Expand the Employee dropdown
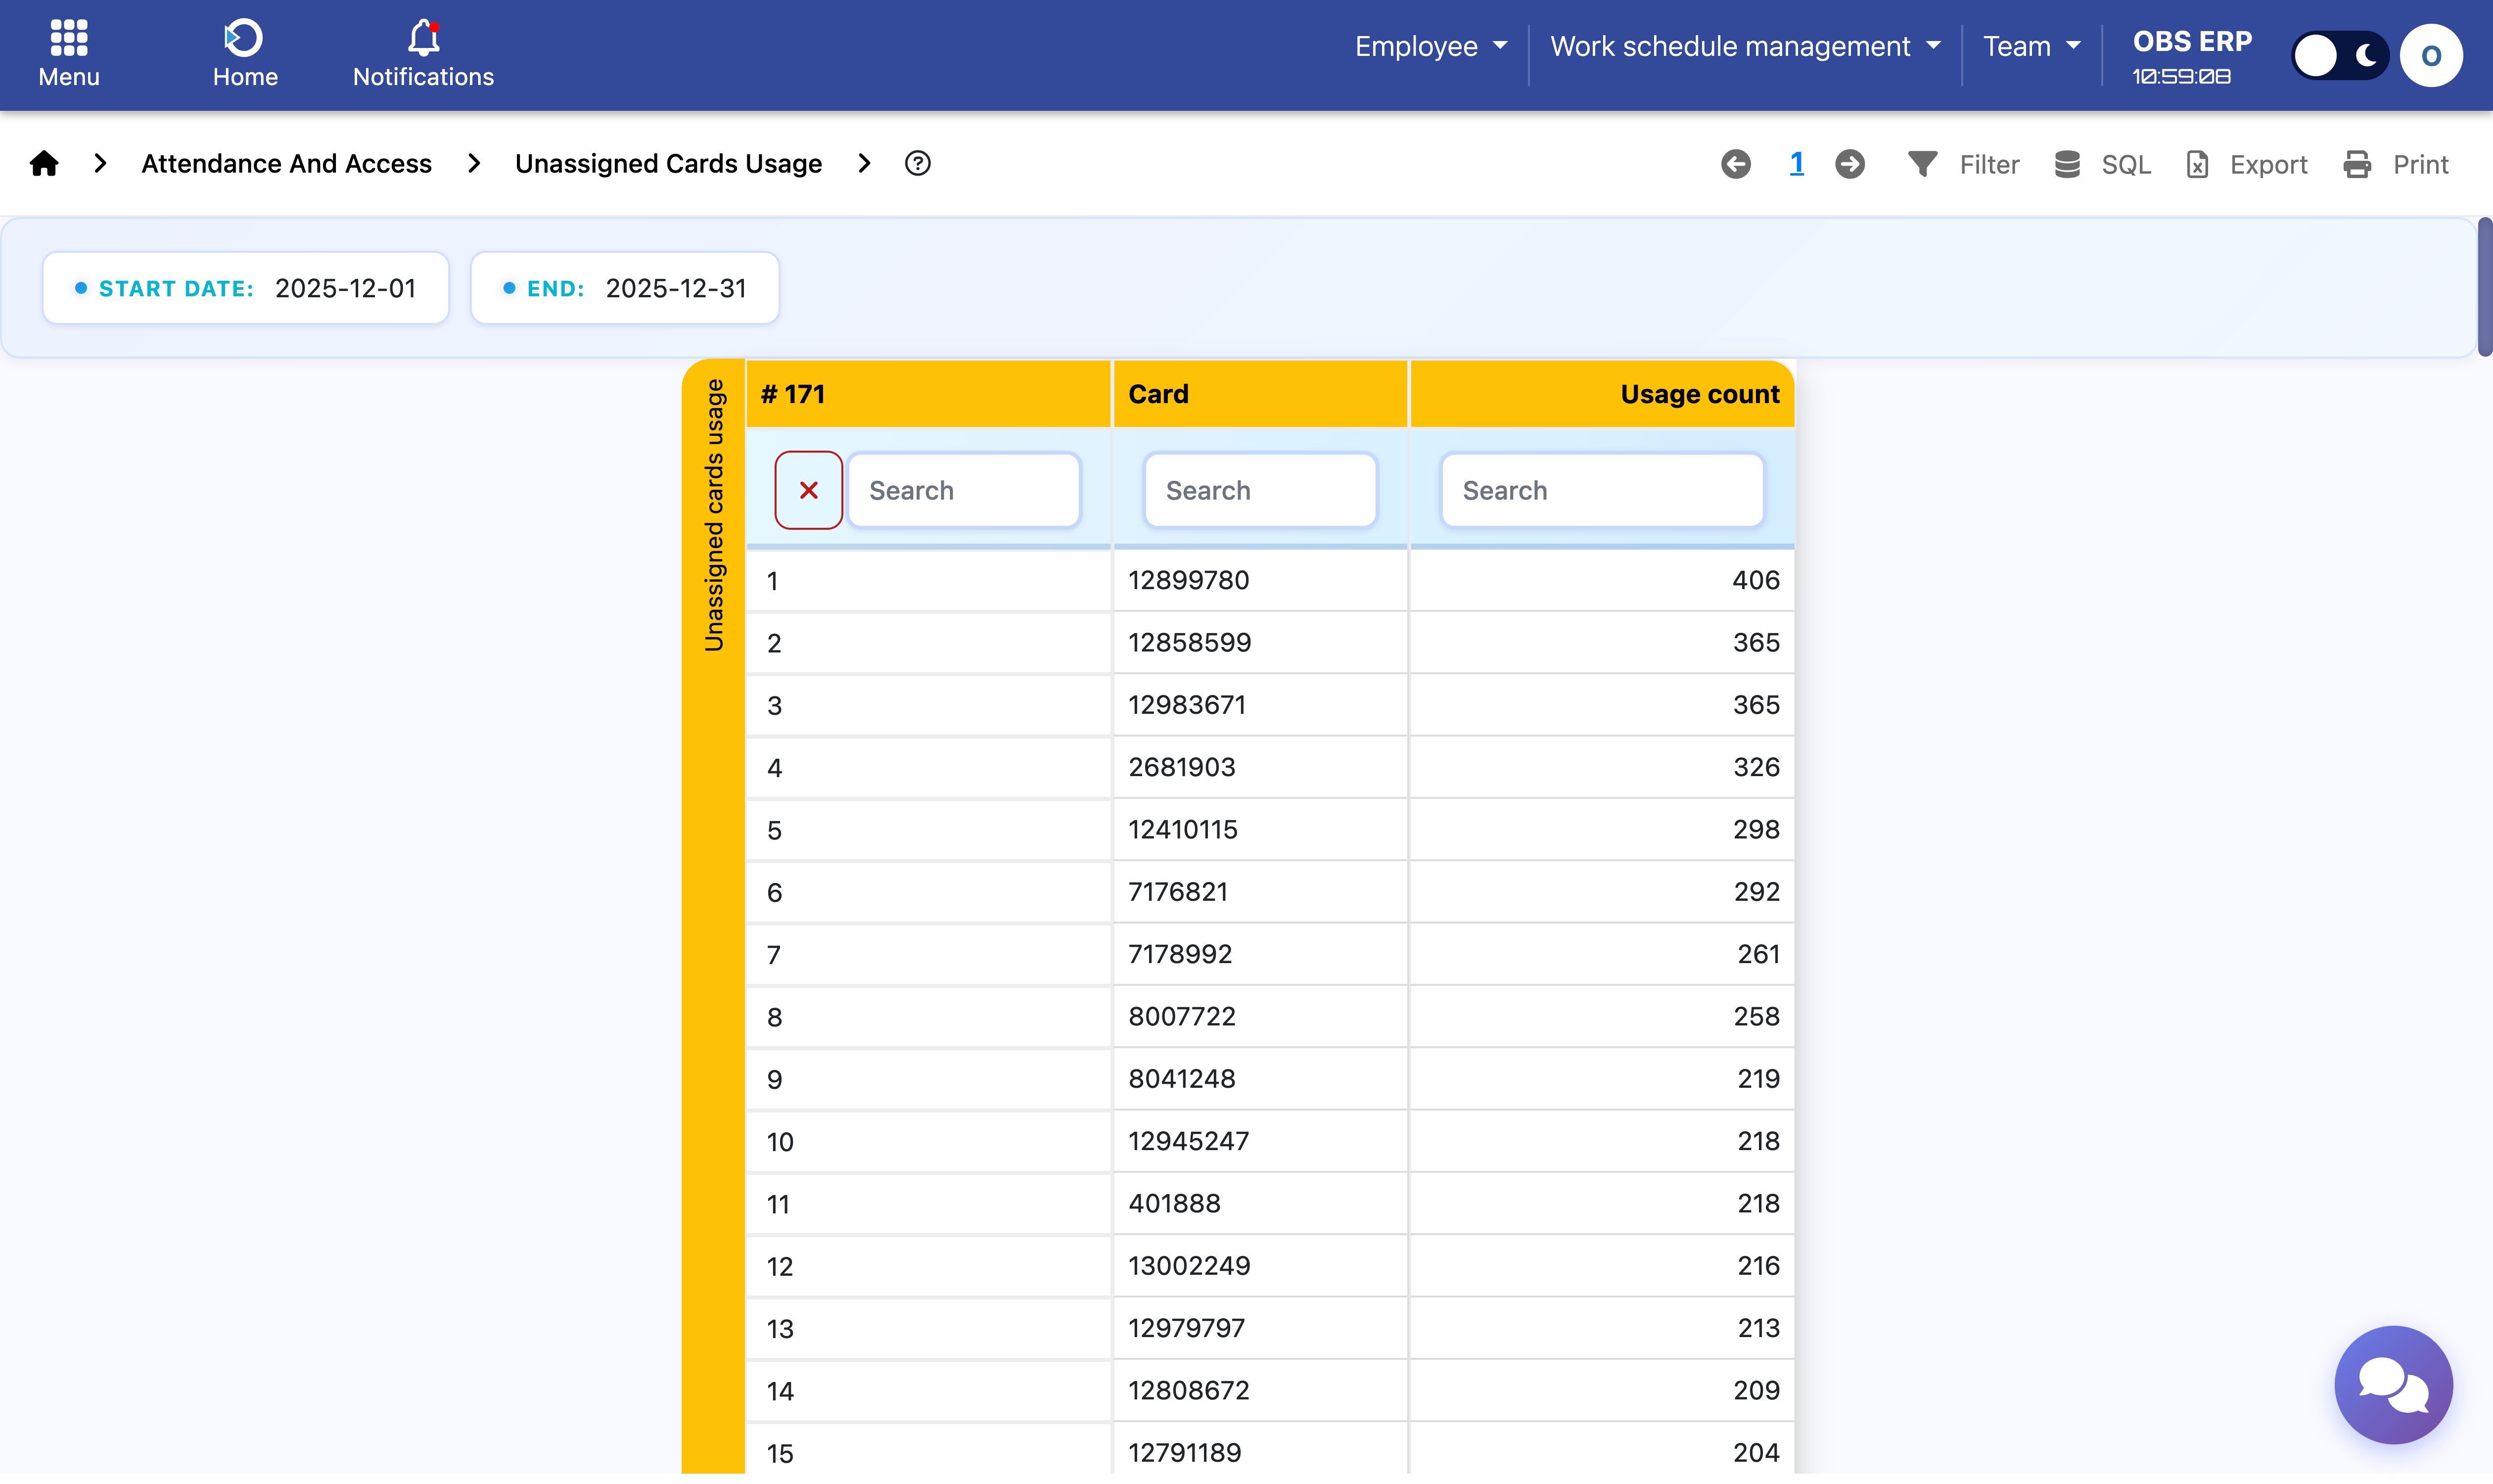 click(x=1430, y=46)
